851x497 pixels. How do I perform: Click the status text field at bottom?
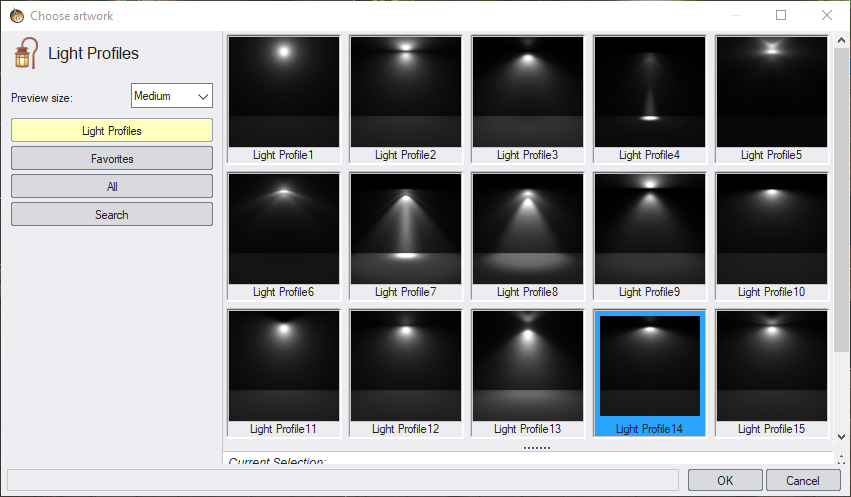(x=343, y=480)
